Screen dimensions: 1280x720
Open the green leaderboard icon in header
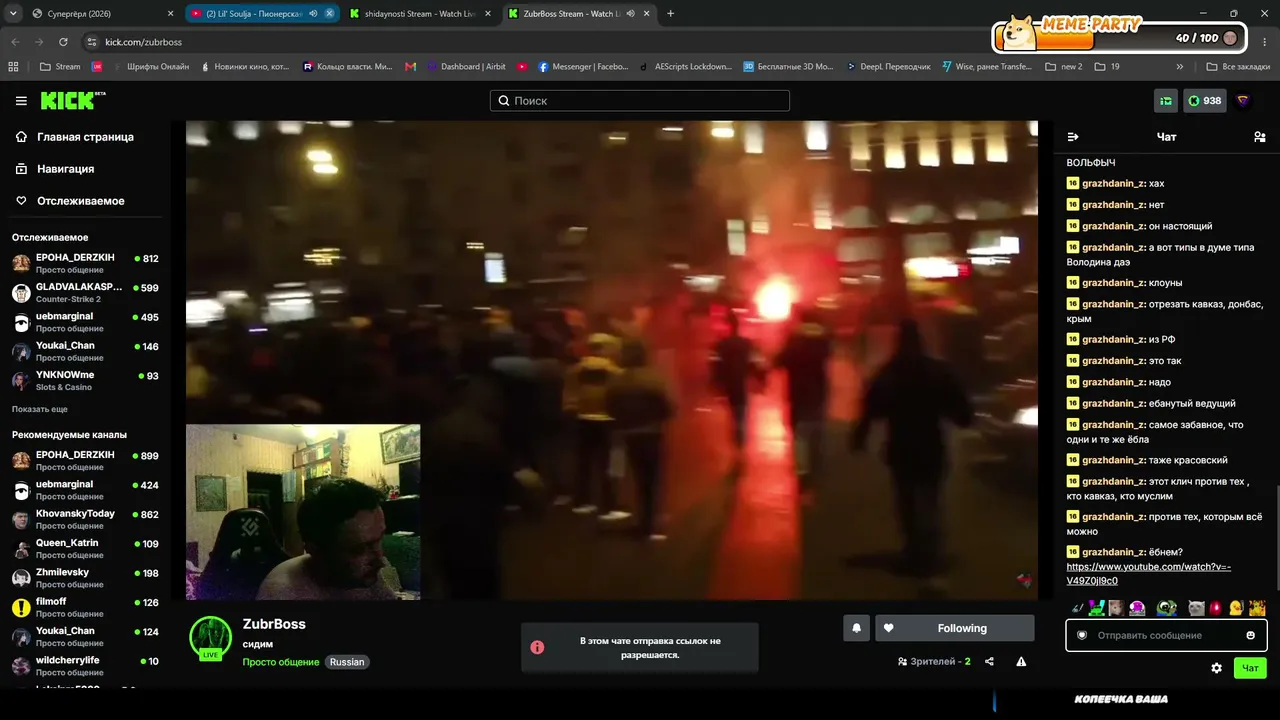1165,101
